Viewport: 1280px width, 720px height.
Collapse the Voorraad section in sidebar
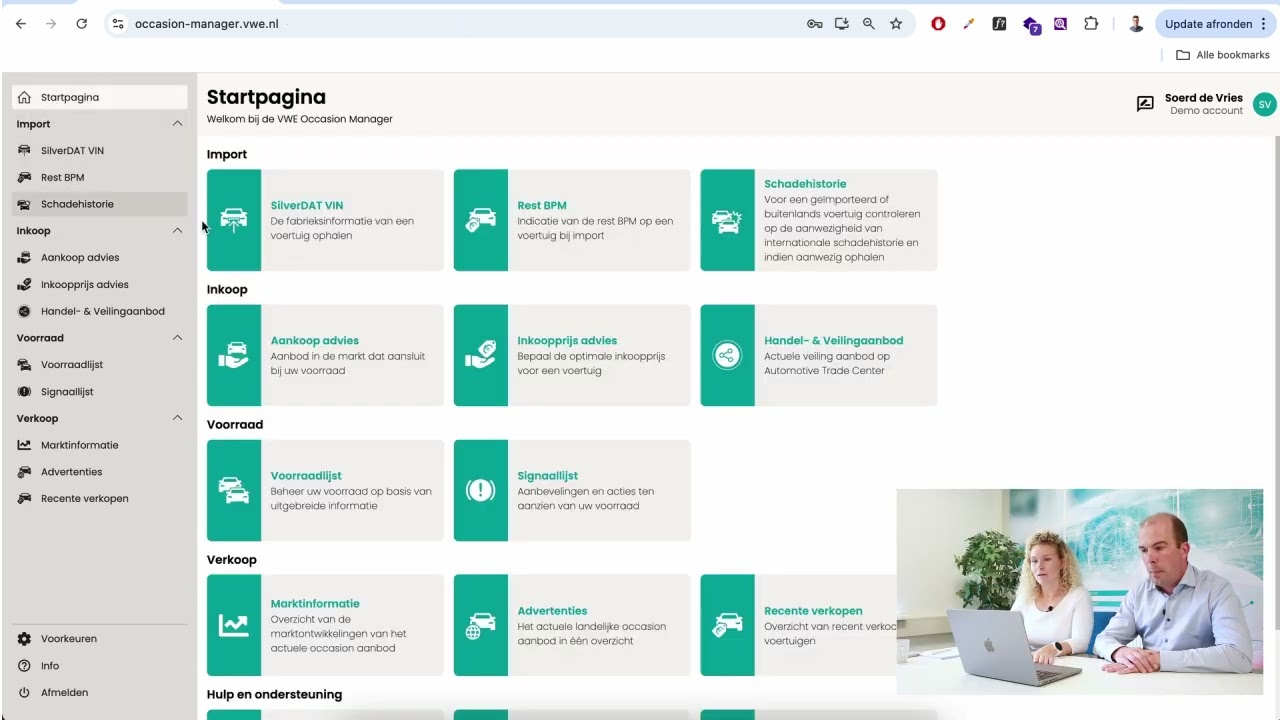click(177, 338)
